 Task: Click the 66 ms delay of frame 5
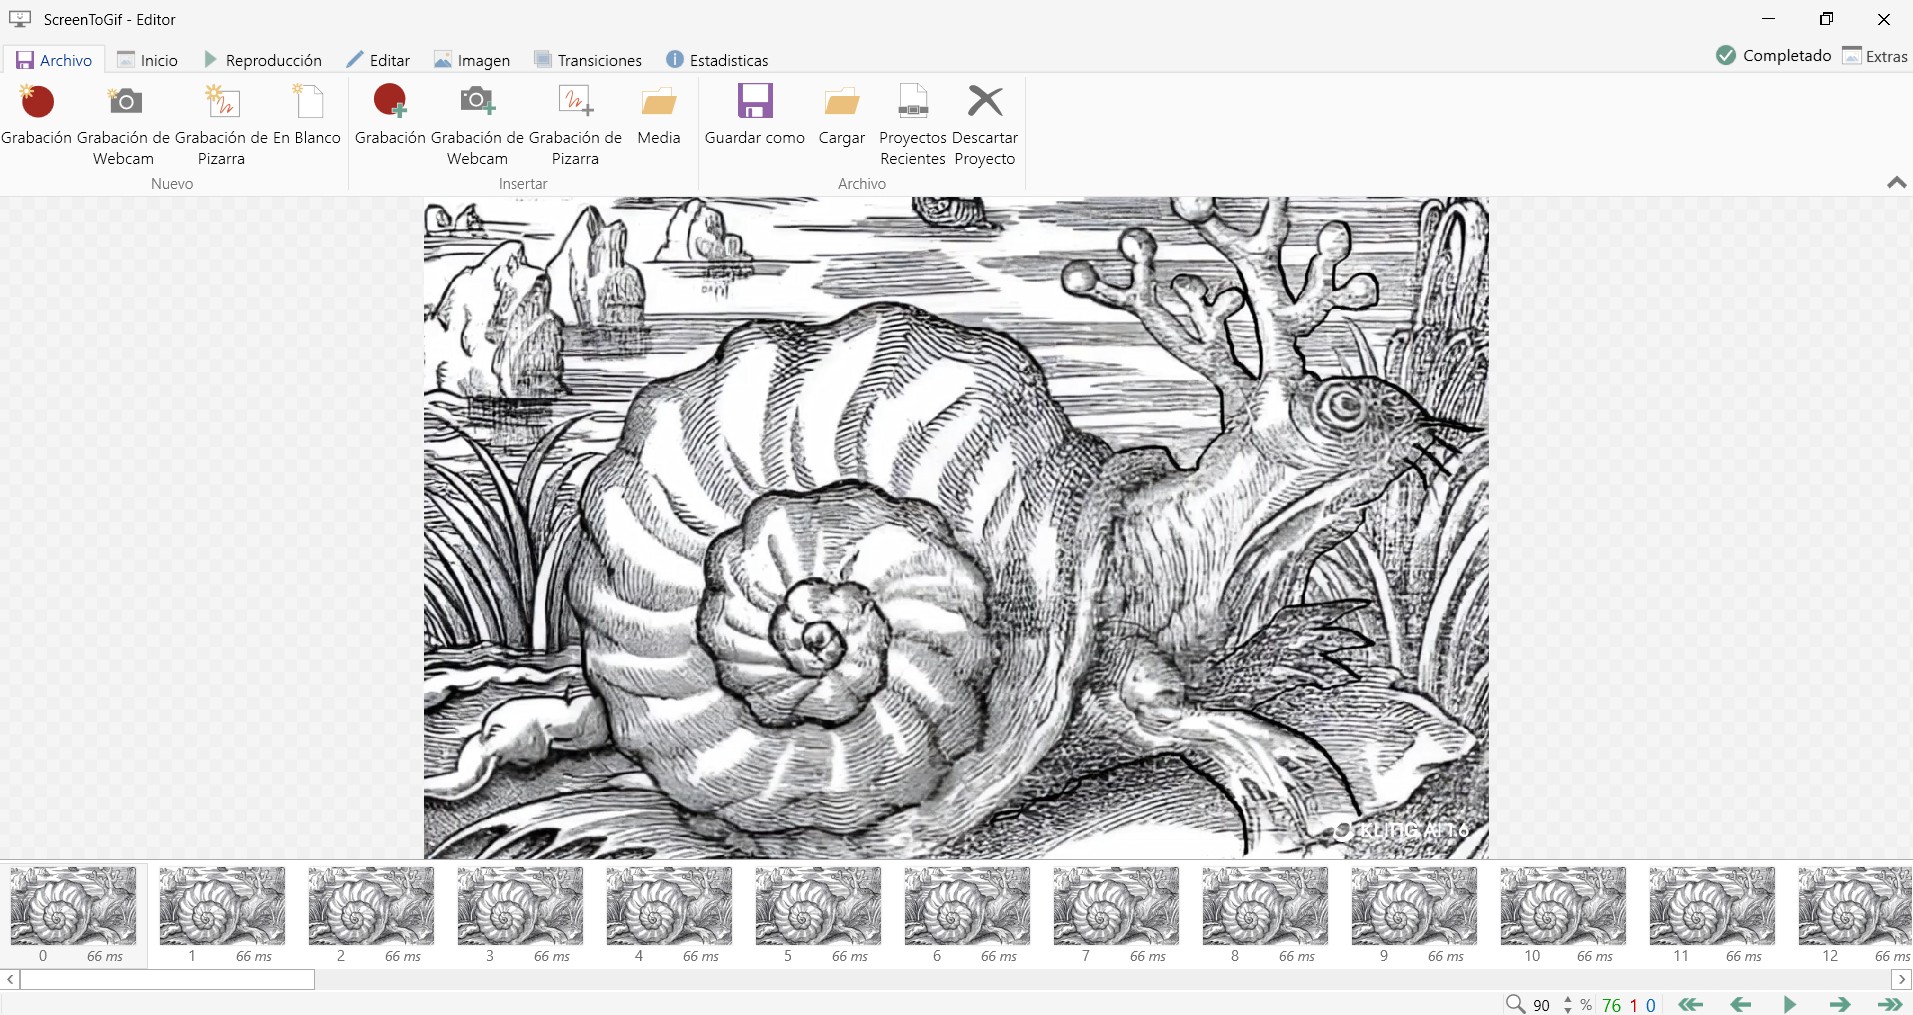click(x=850, y=956)
